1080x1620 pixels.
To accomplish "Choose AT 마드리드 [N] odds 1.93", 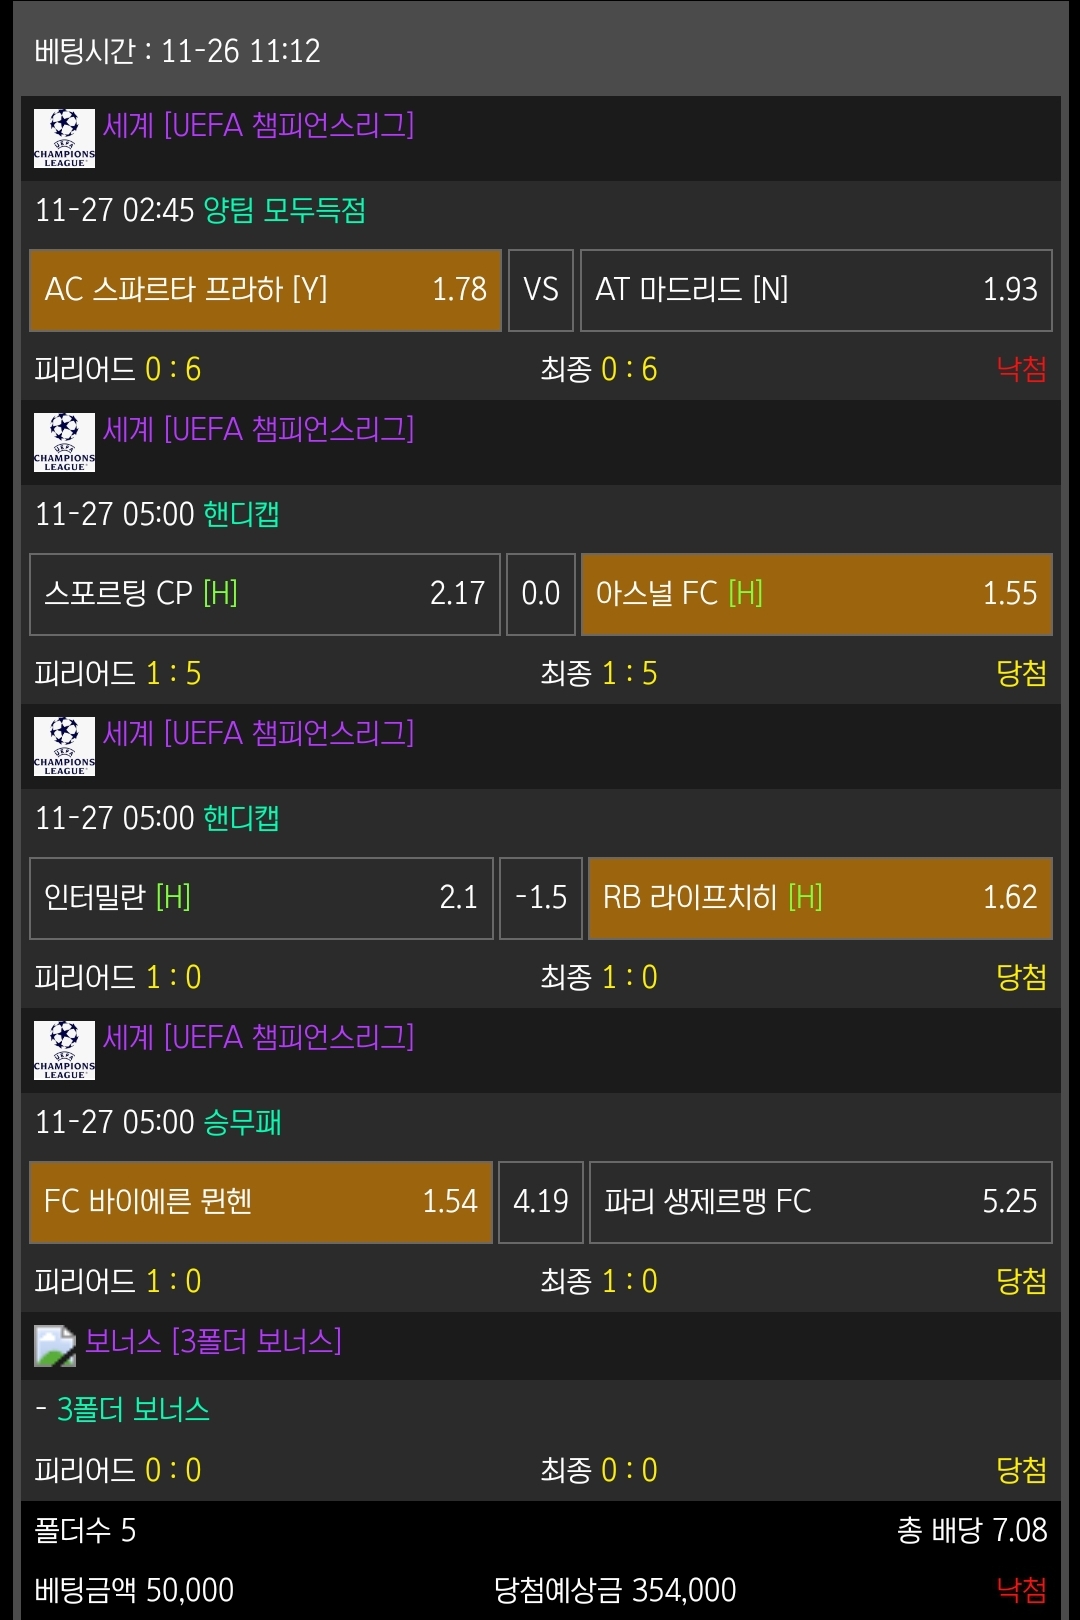I will (816, 290).
